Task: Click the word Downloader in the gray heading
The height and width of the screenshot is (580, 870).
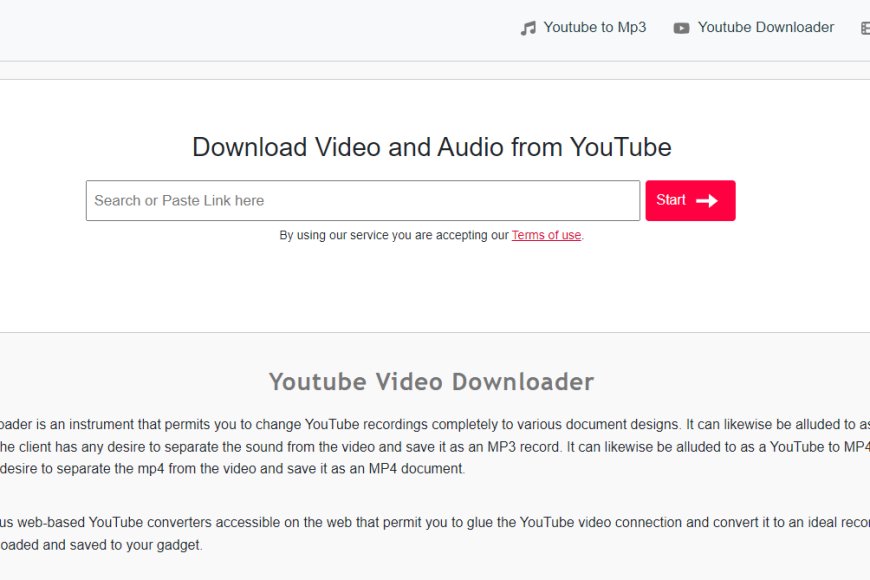Action: click(x=523, y=382)
